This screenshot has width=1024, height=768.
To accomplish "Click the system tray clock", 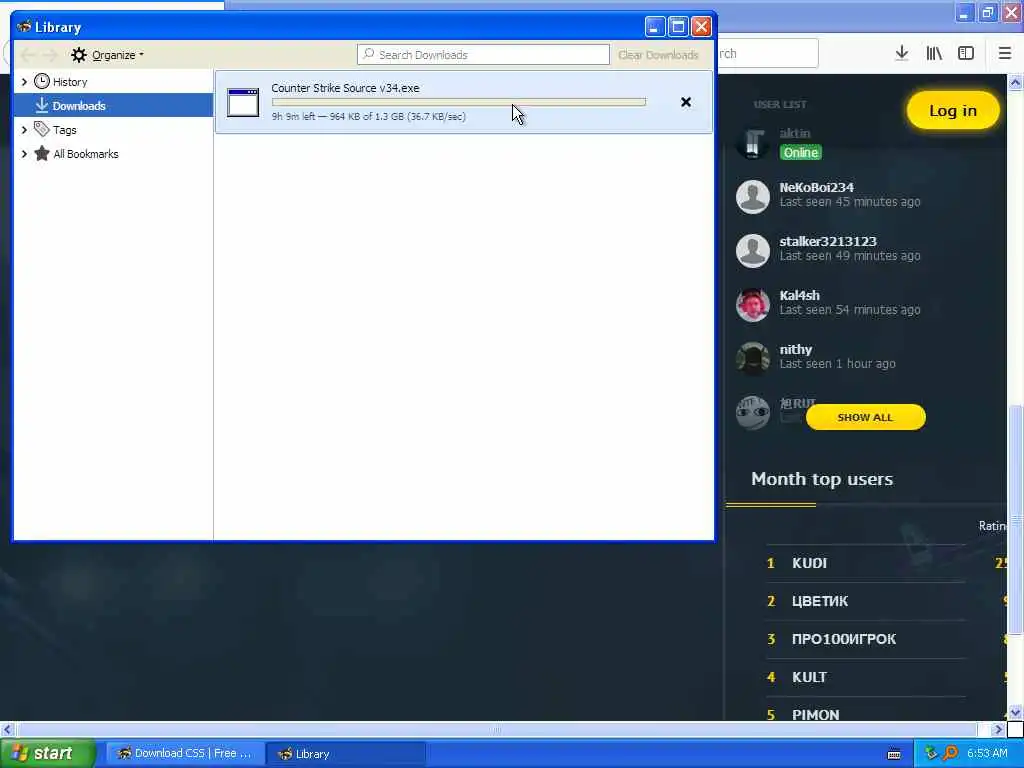I will pyautogui.click(x=987, y=753).
